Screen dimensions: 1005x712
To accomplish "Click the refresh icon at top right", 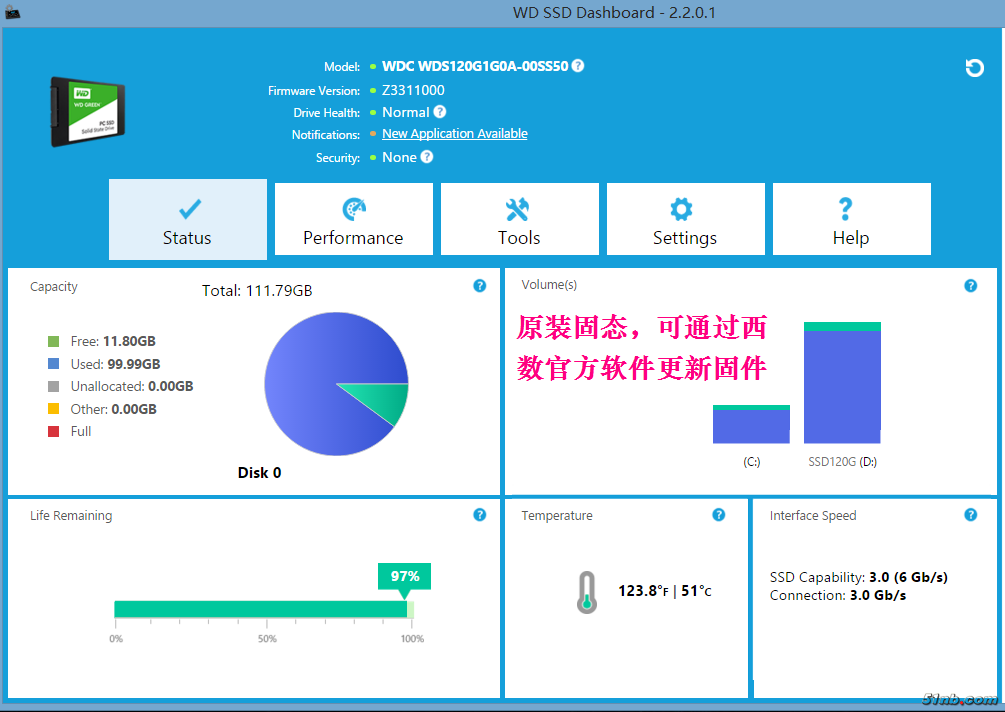I will click(974, 68).
